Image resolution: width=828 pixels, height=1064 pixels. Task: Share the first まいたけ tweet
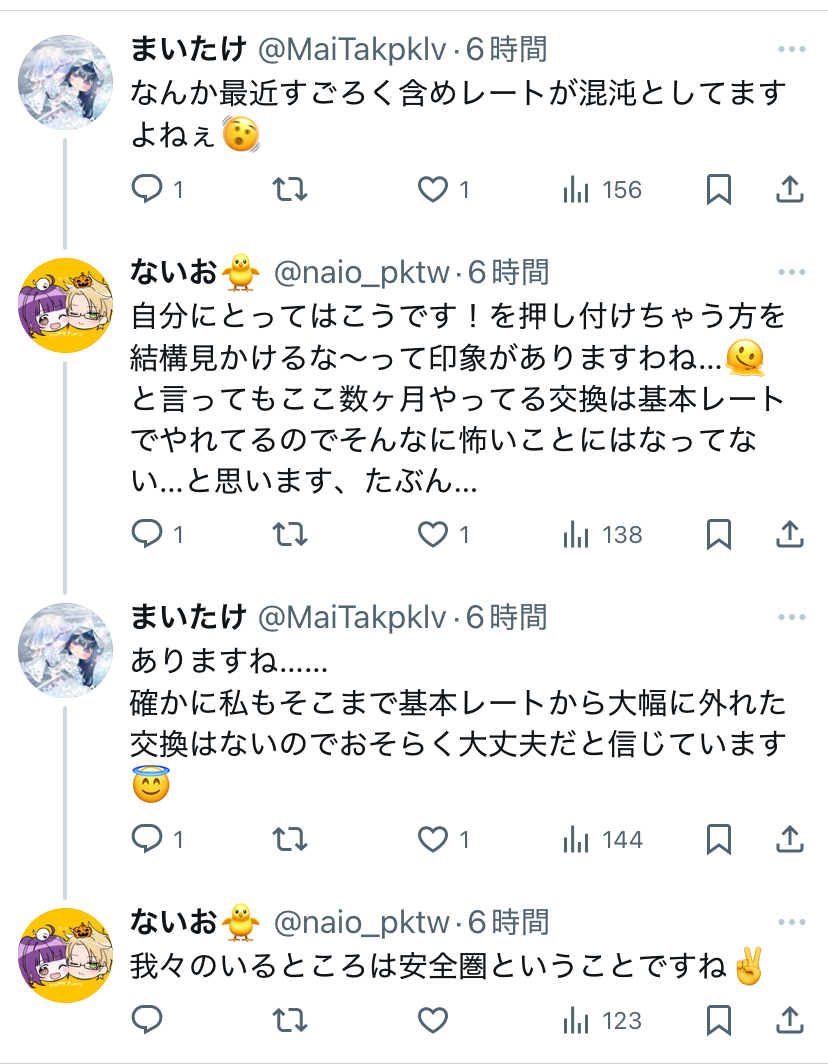click(x=790, y=189)
